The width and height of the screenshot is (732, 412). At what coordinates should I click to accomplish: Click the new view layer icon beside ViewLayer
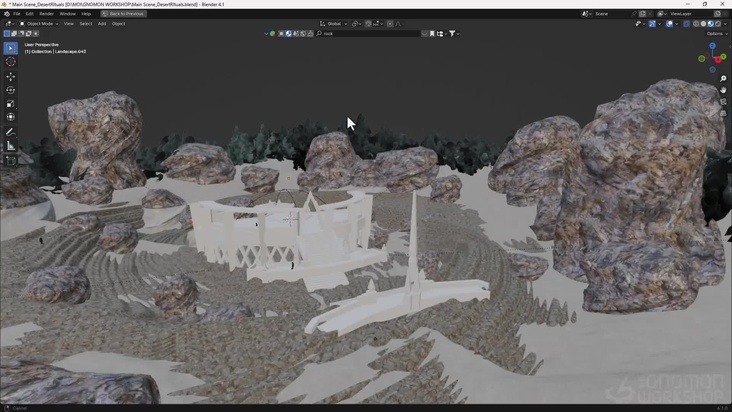[x=718, y=14]
